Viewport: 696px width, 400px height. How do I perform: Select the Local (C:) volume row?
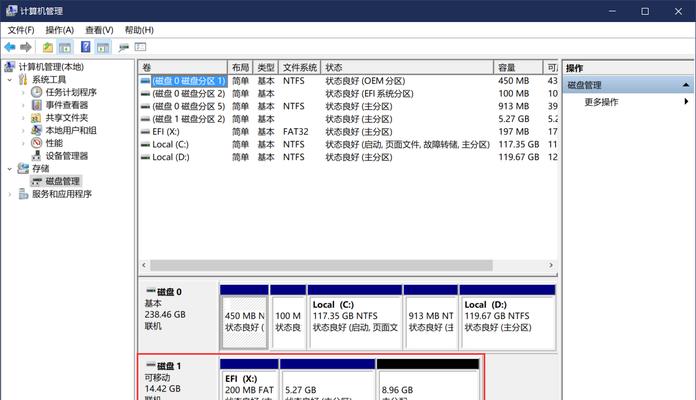[x=348, y=144]
